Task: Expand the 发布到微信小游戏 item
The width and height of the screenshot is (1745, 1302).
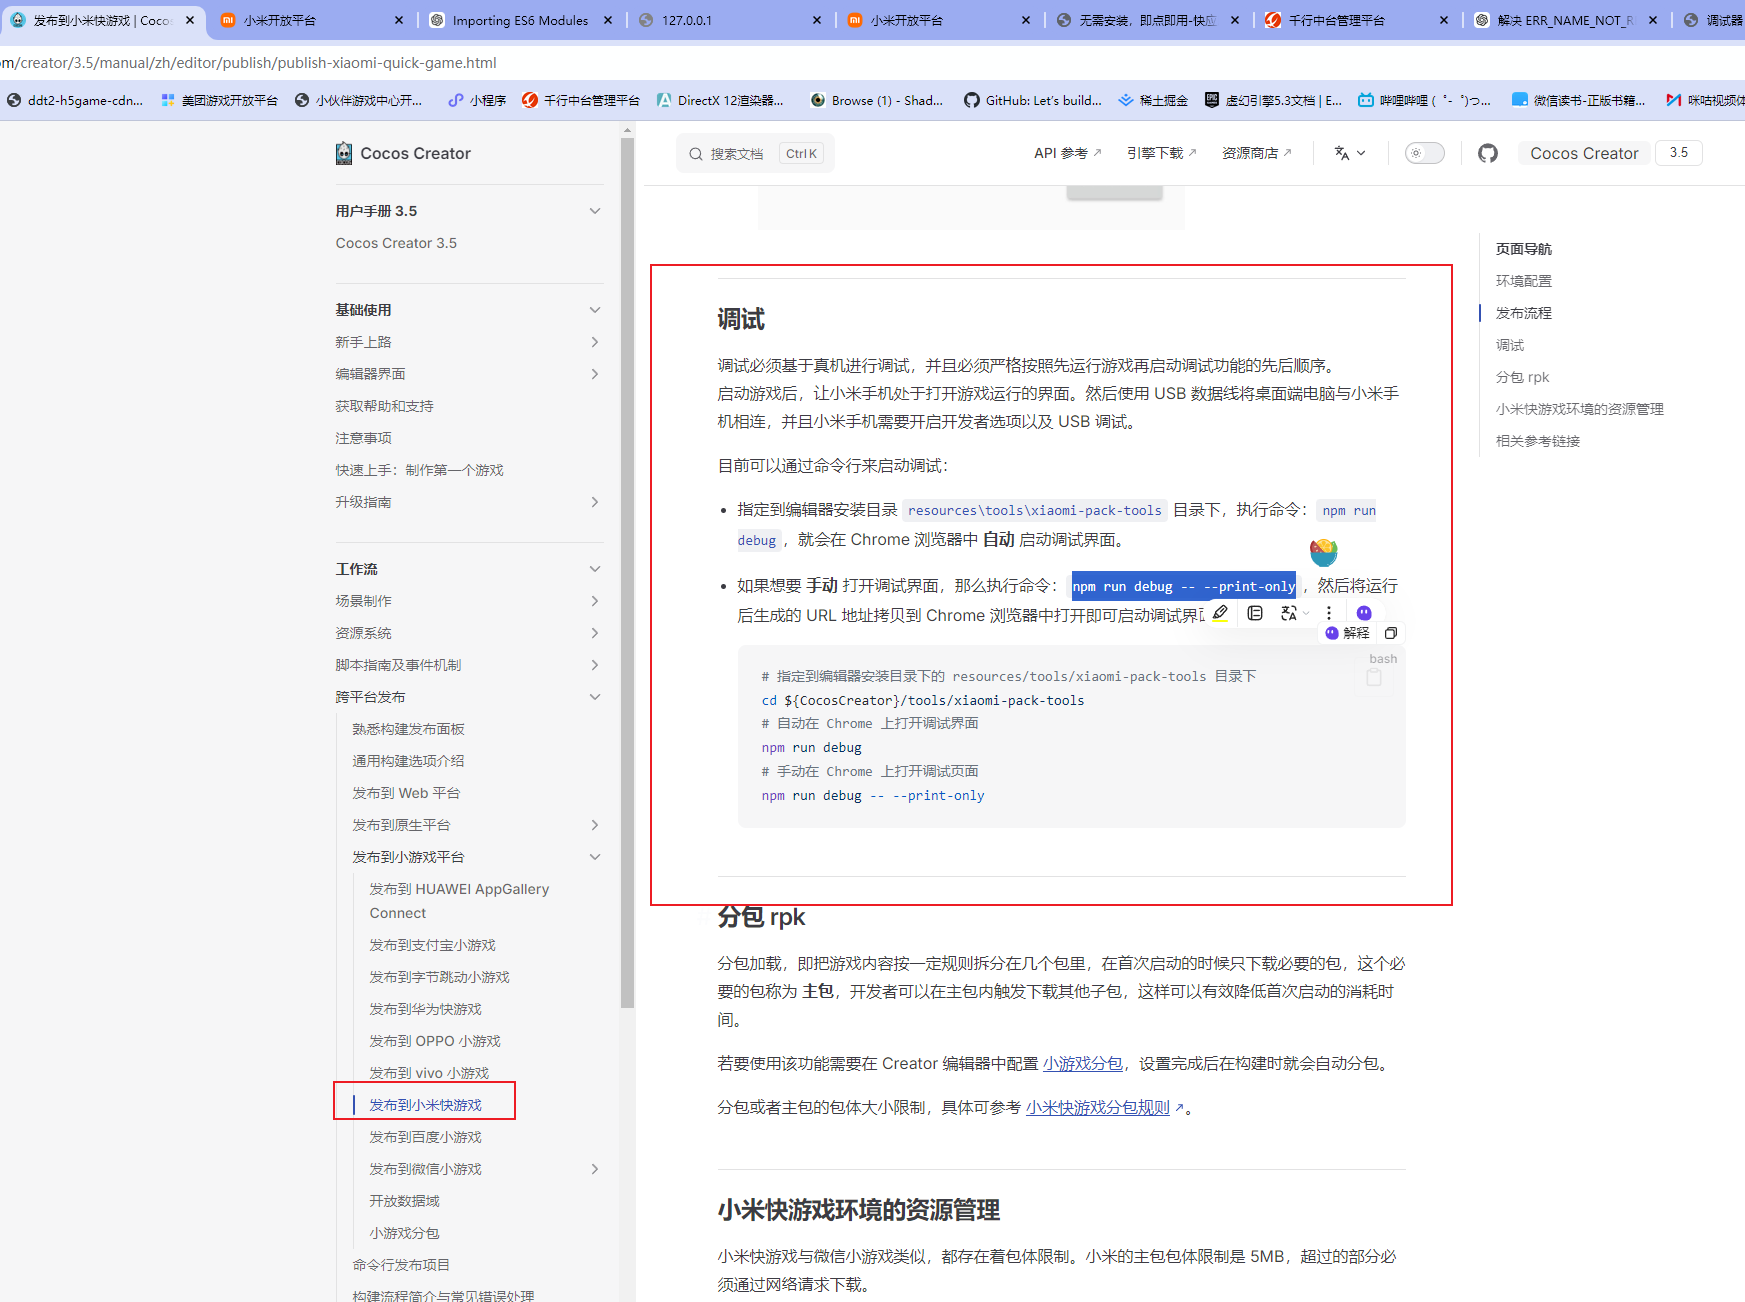Action: pos(595,1169)
